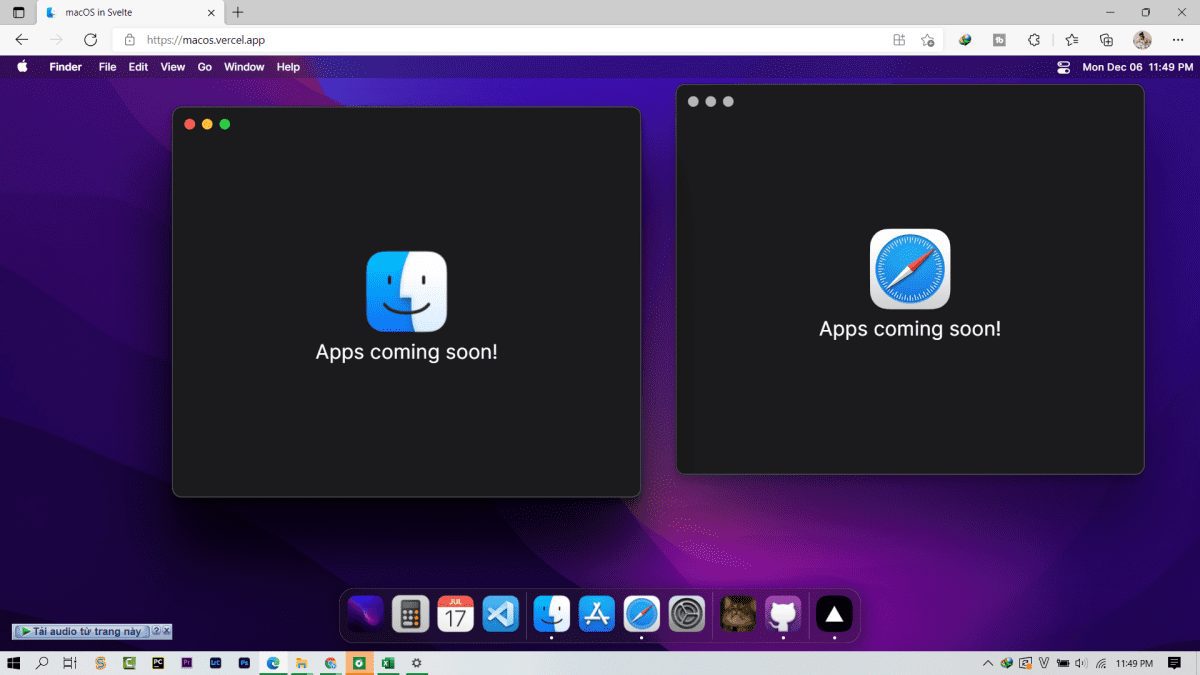Click the large Safari icon in the Safari window
This screenshot has height=675, width=1200.
click(x=910, y=269)
